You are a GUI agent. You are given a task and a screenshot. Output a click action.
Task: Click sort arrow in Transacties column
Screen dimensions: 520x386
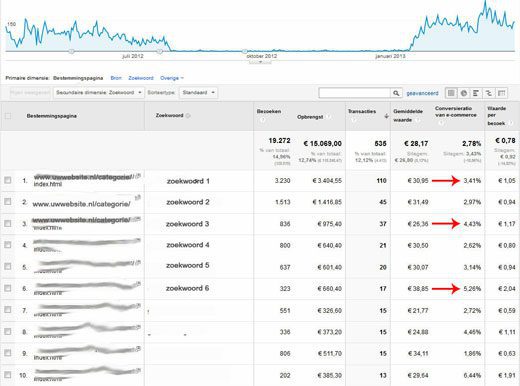point(386,116)
